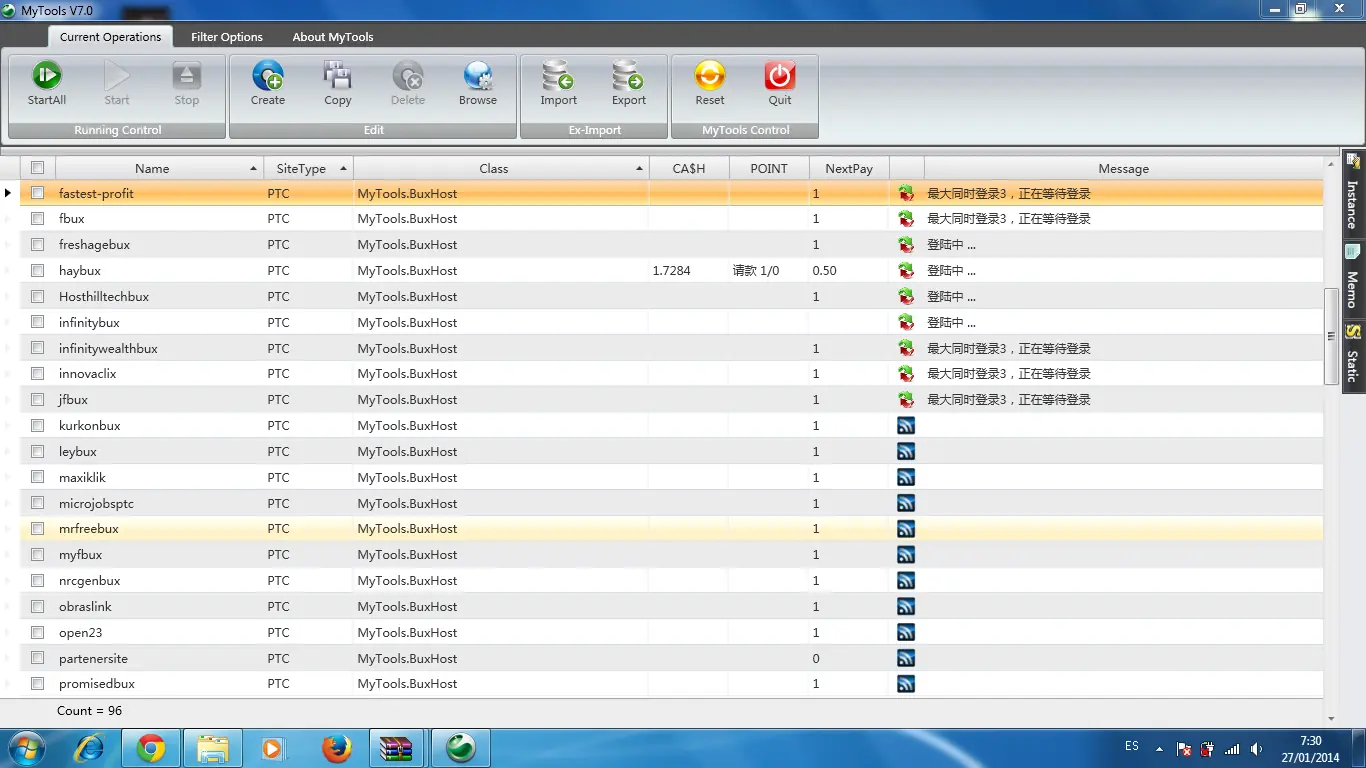Click the blue feed icon in the open23 row

click(x=906, y=633)
